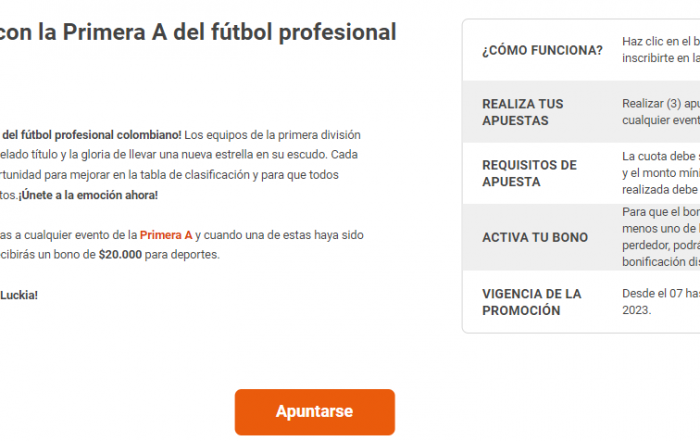Click the 'Haz clic en el' description cell

coord(660,50)
